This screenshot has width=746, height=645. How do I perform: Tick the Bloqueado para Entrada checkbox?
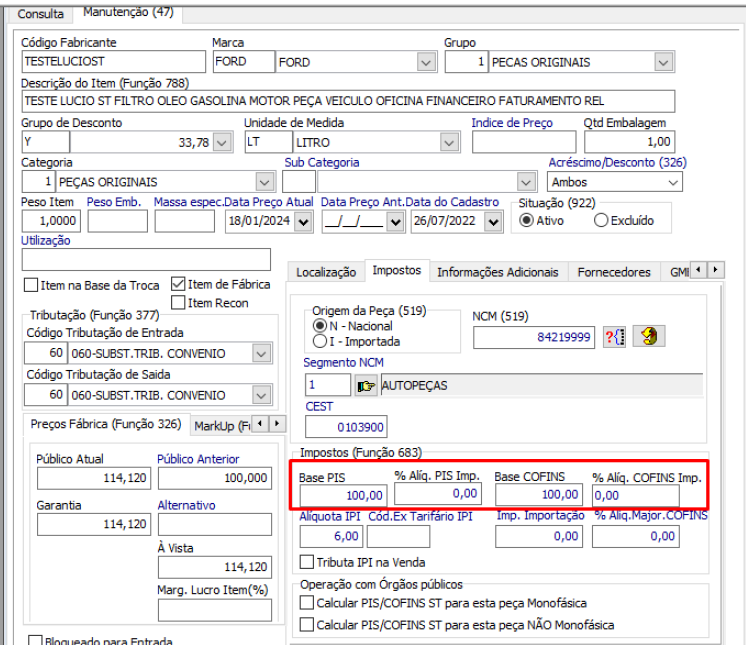(35, 640)
